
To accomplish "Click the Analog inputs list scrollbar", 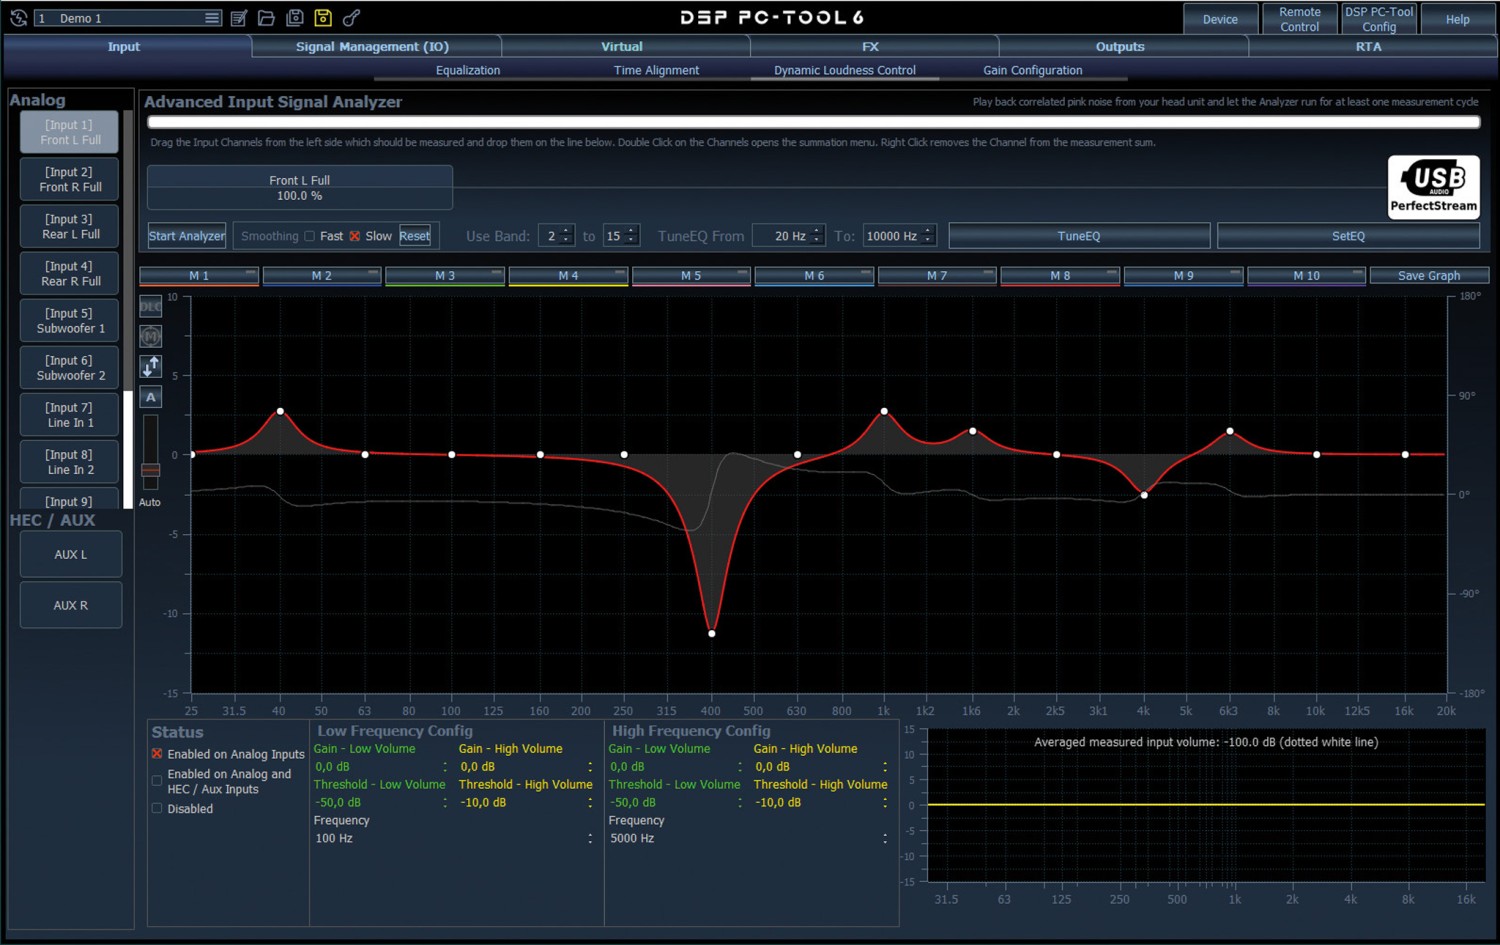I will (128, 308).
